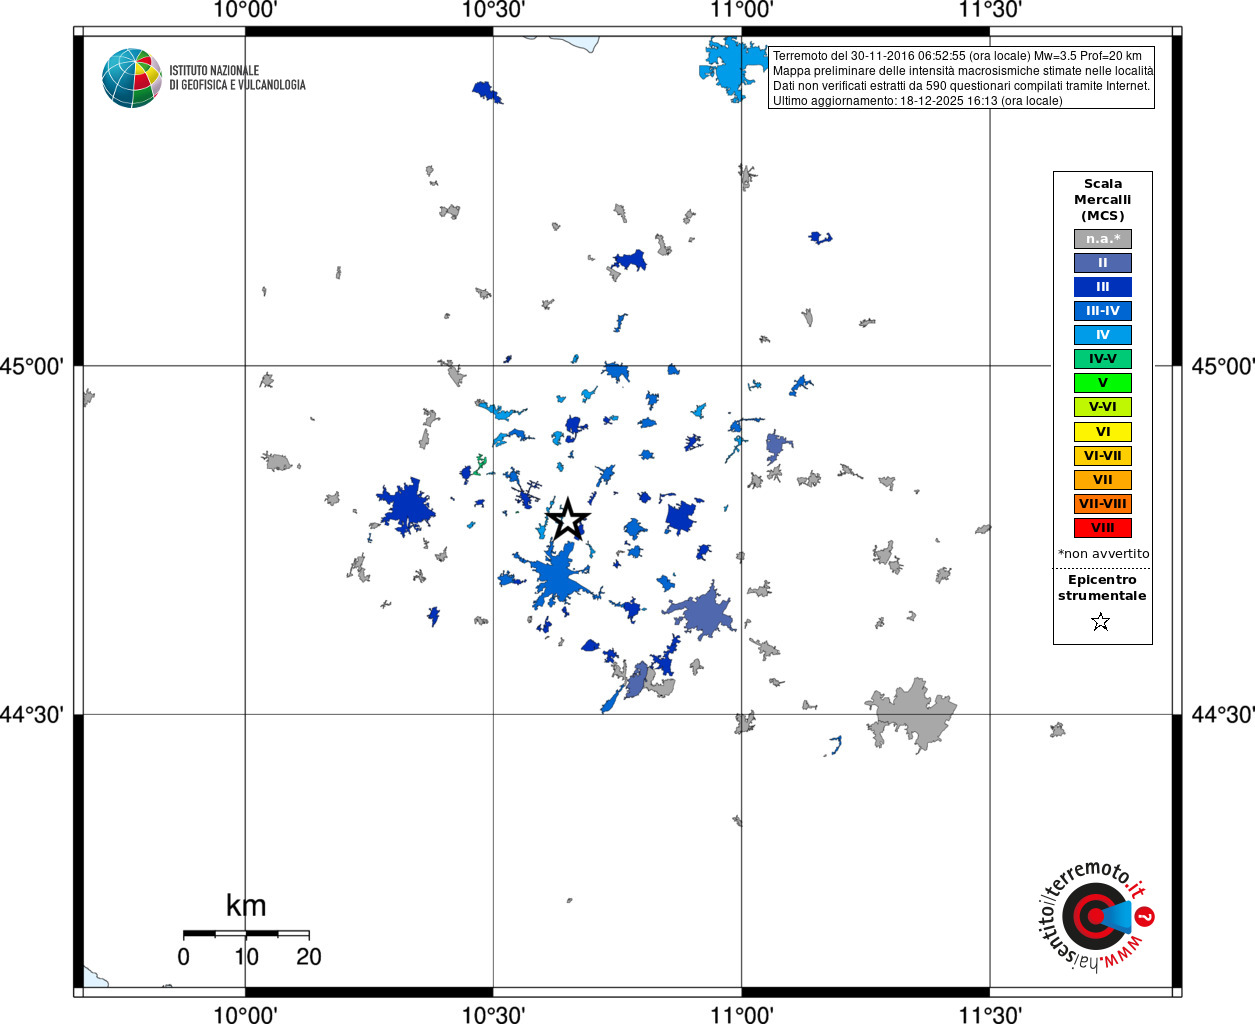
Task: Select the MCS VI yellow legend swatch
Action: point(1103,432)
